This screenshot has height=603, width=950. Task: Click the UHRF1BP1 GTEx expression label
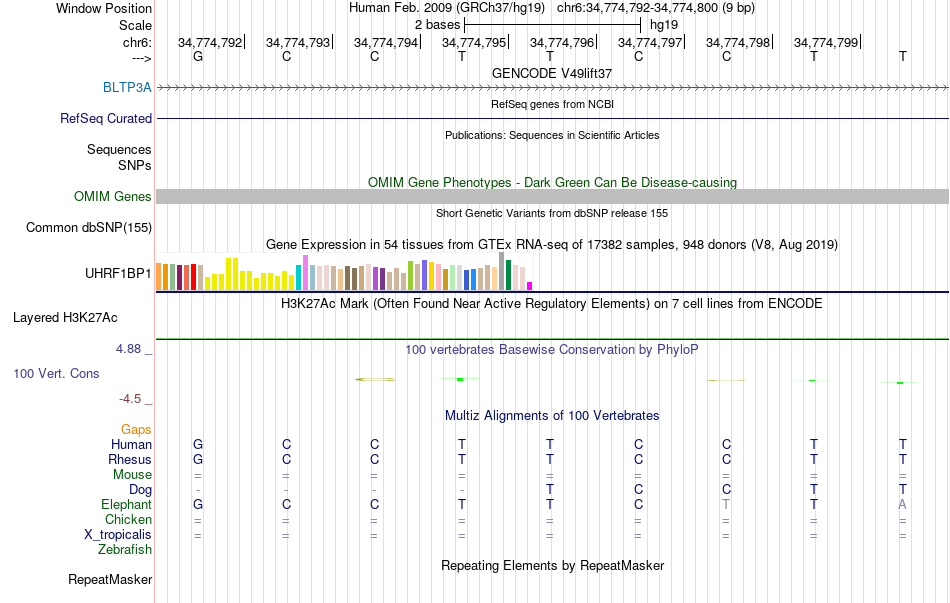118,273
